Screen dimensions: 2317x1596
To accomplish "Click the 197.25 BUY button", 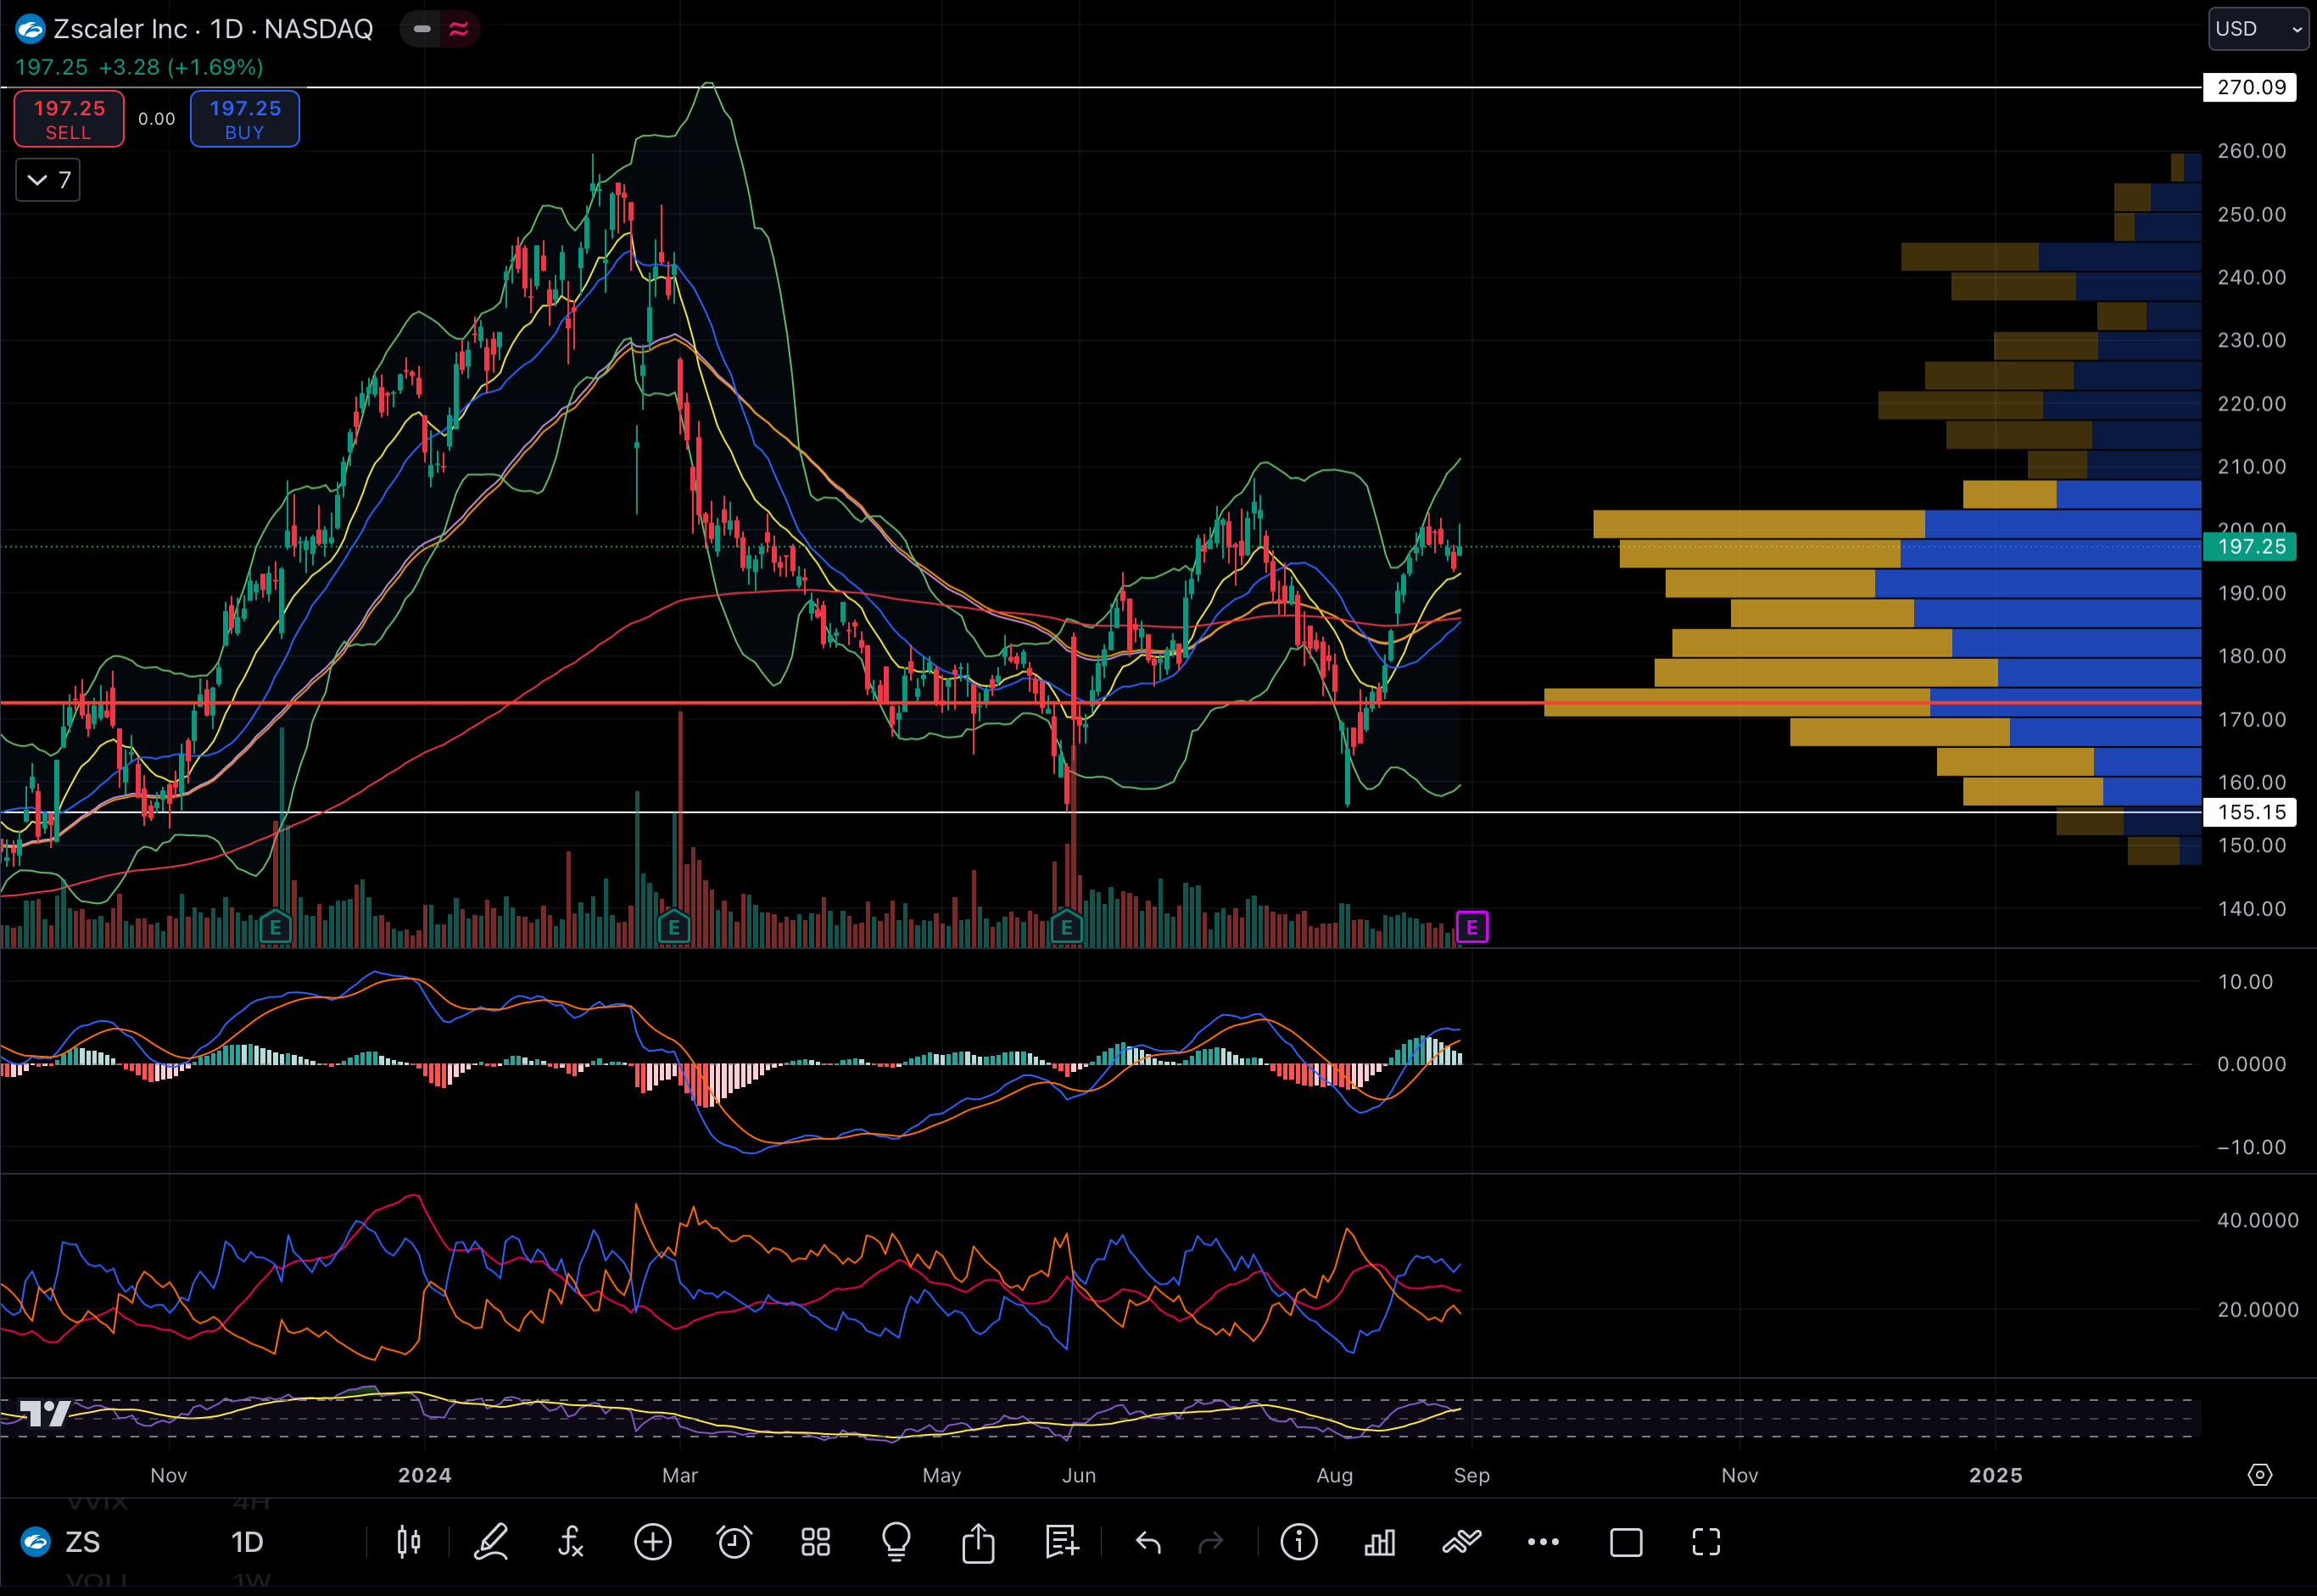I will click(245, 119).
